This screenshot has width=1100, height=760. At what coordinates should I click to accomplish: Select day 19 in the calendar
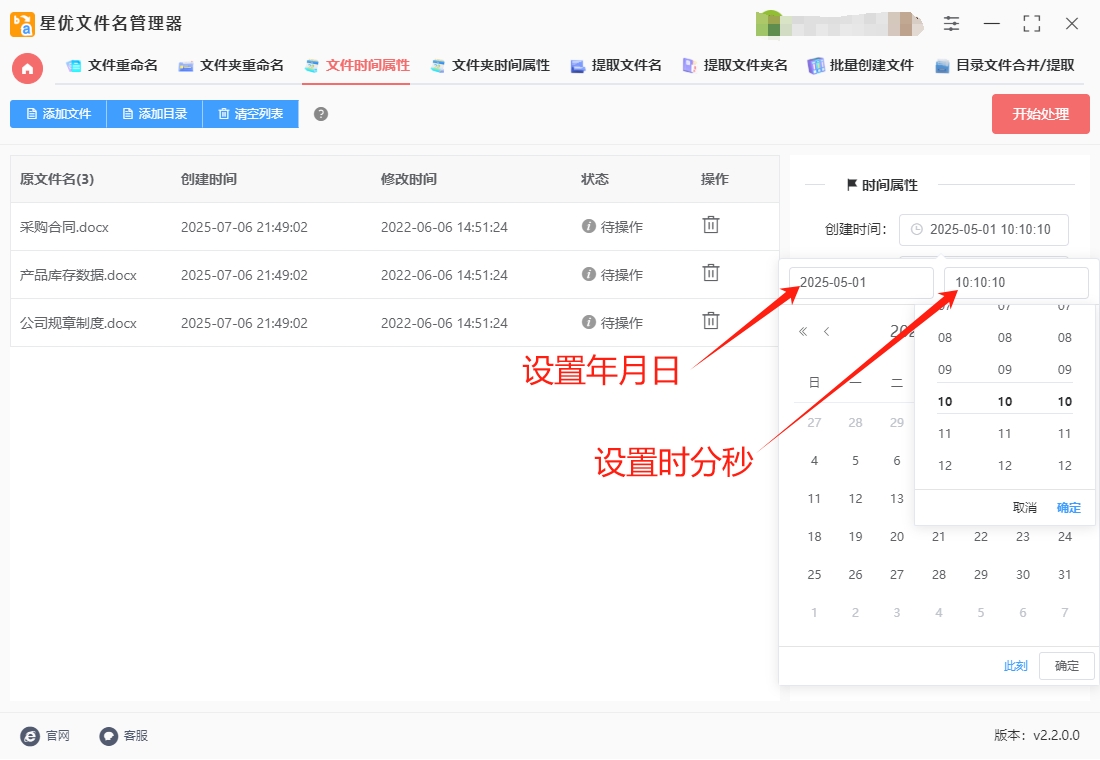coord(855,537)
